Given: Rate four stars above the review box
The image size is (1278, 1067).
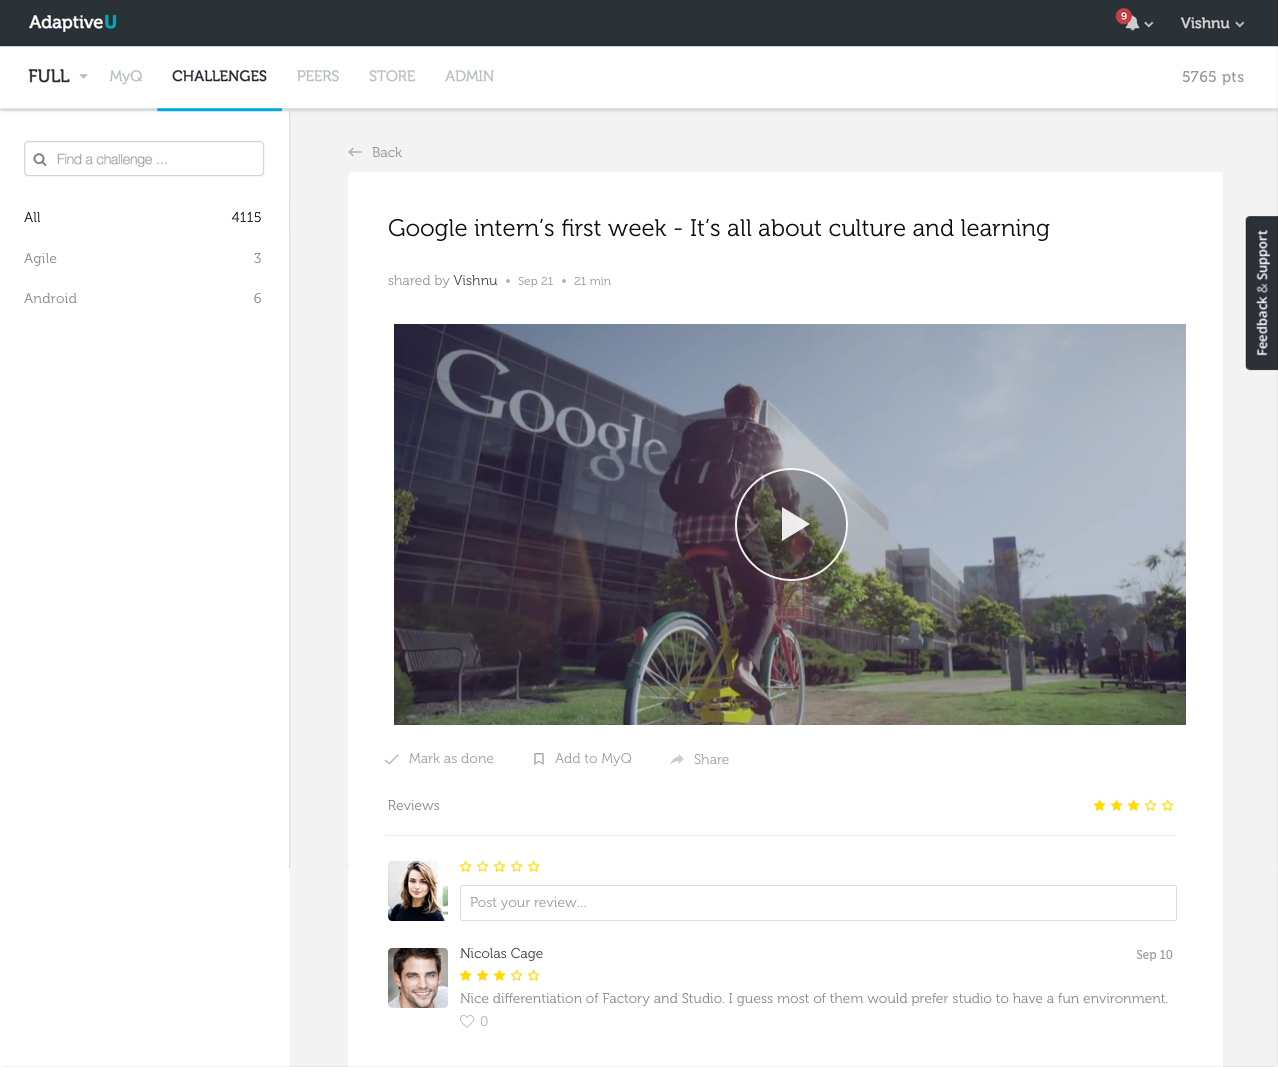Looking at the screenshot, I should 516,866.
